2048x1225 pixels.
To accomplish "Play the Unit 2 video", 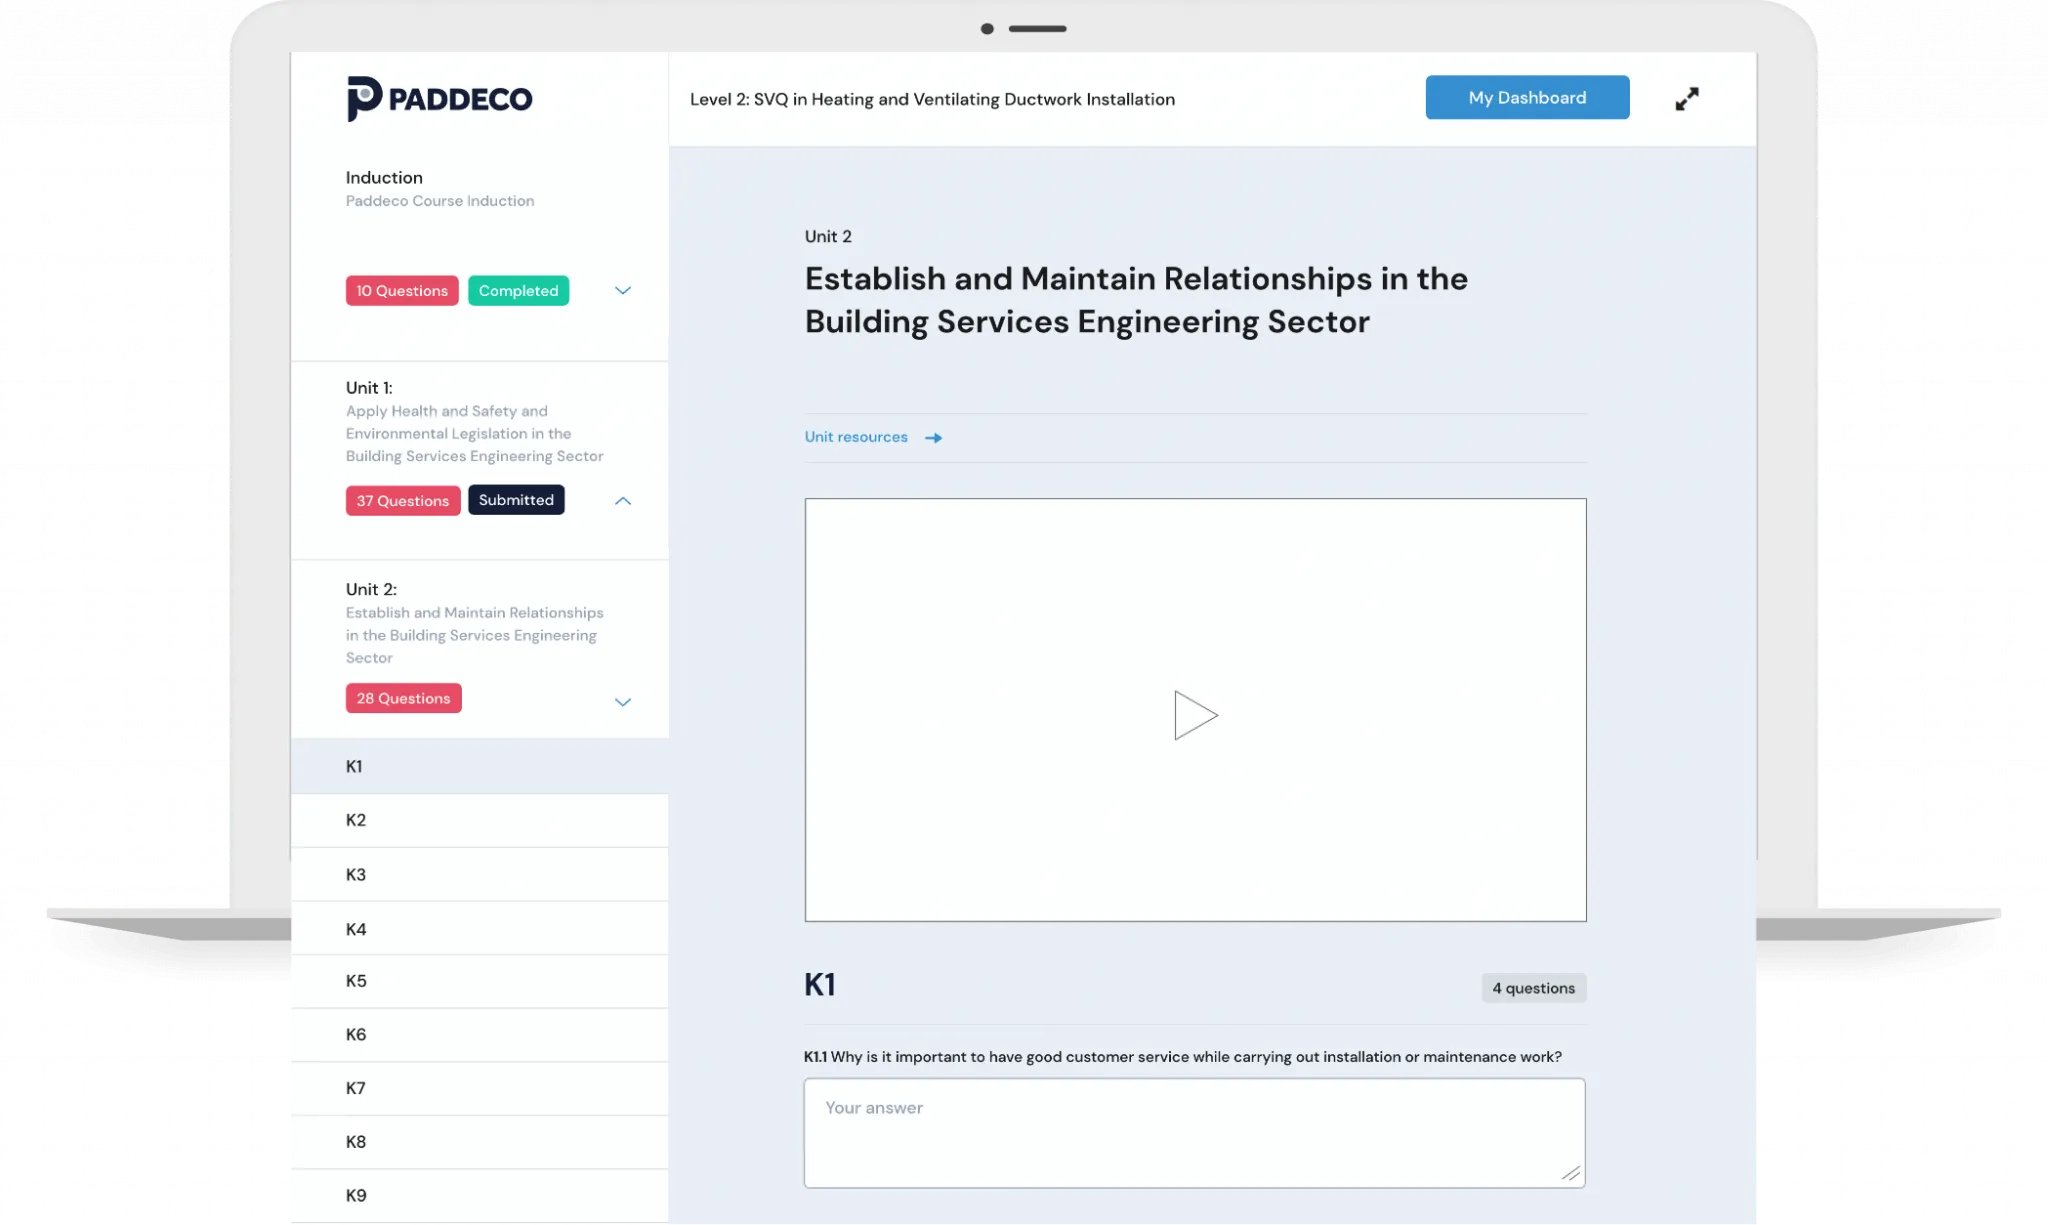I will 1195,715.
